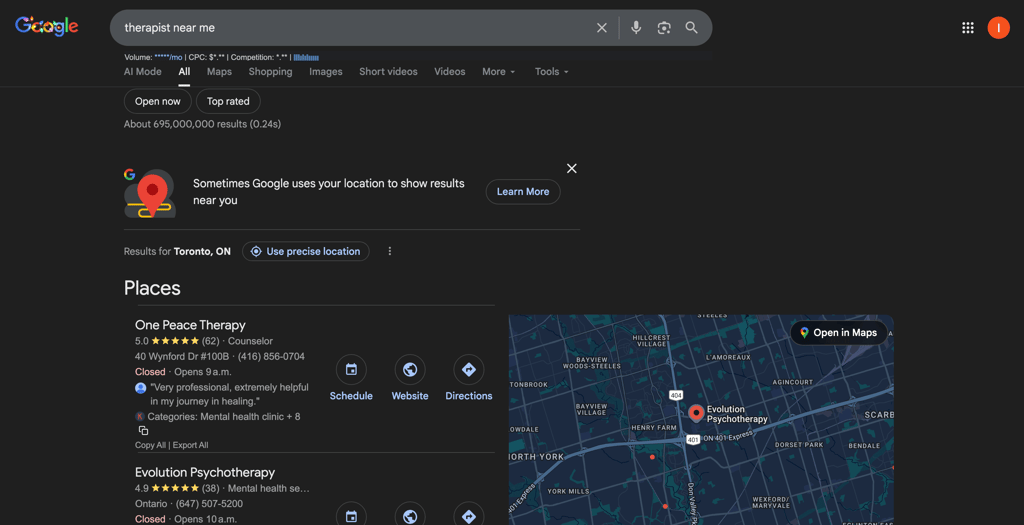The height and width of the screenshot is (525, 1024).
Task: Click the copy icon under Categories line
Action: (143, 430)
